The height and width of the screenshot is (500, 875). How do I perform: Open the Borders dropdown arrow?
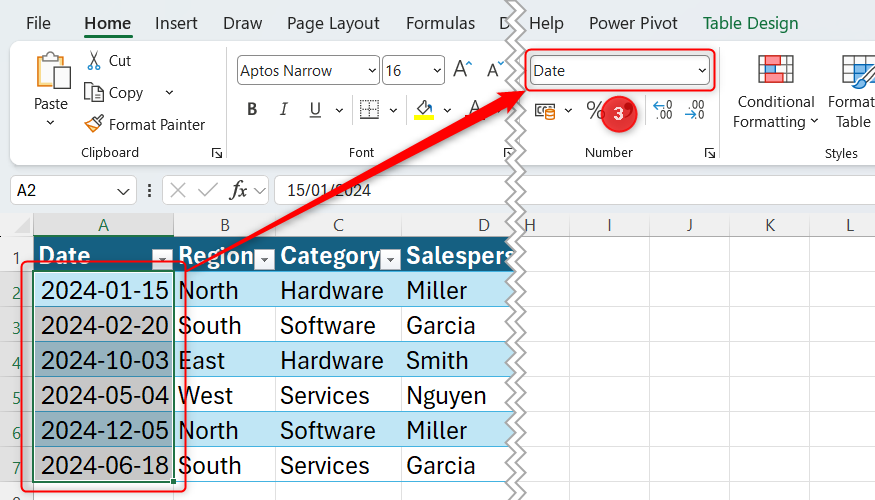393,110
